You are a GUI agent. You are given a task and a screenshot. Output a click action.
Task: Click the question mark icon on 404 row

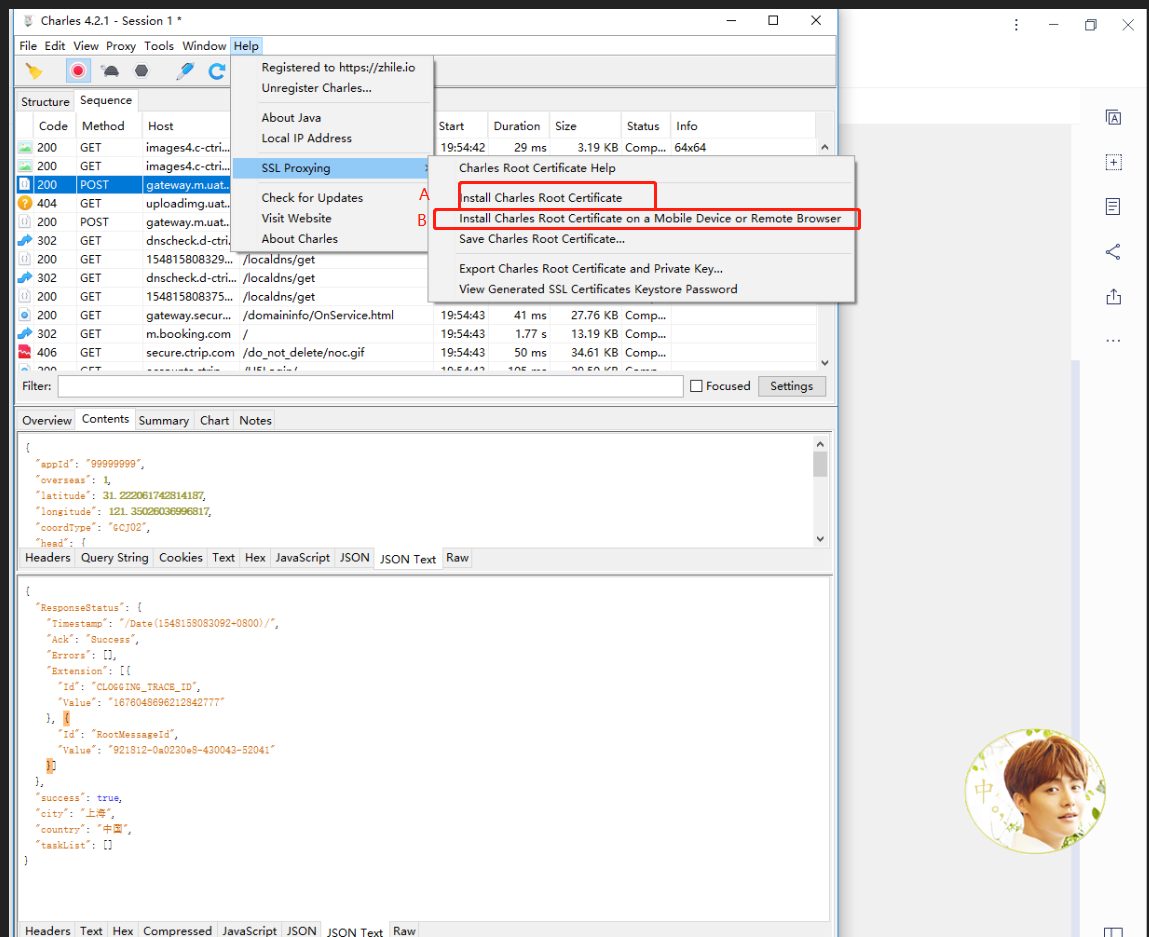click(x=25, y=204)
